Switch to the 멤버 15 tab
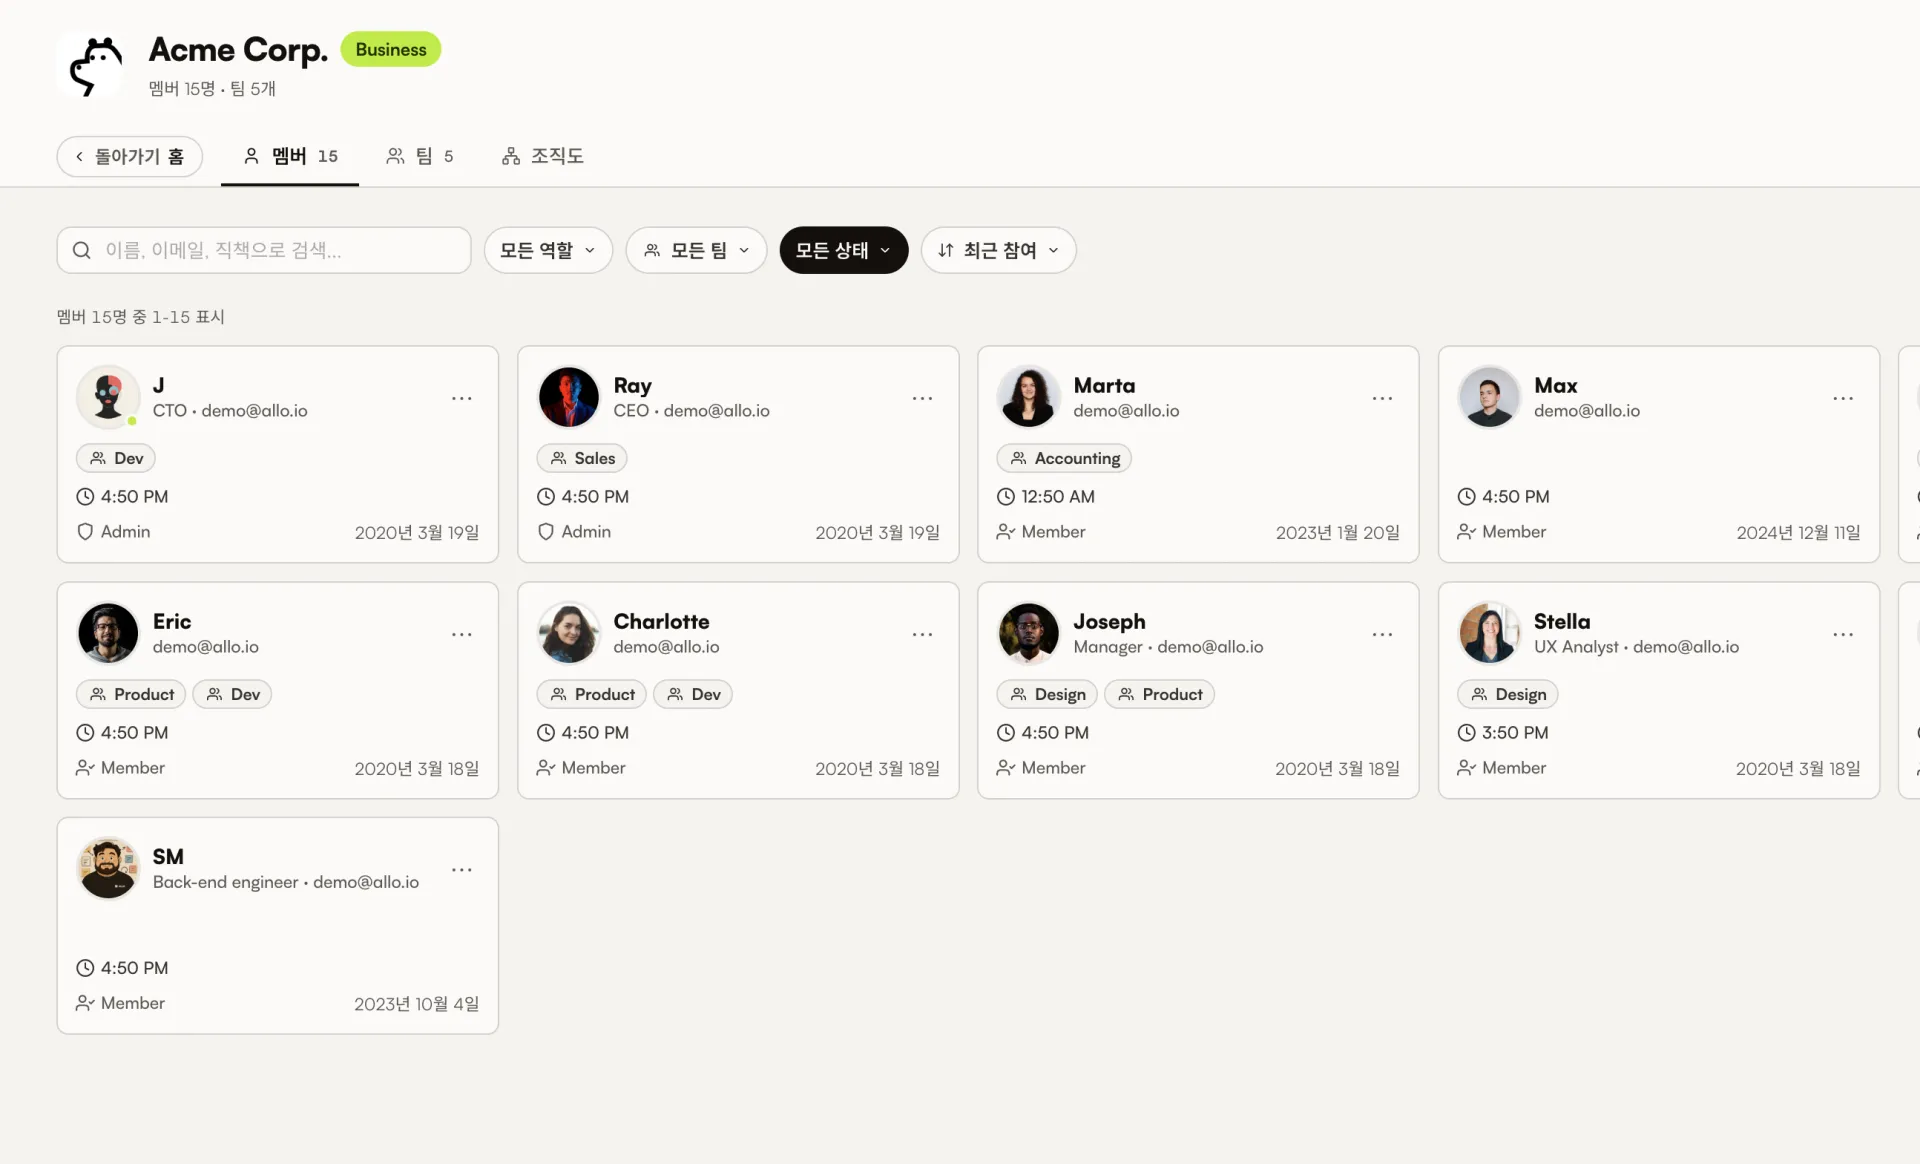 pos(290,156)
